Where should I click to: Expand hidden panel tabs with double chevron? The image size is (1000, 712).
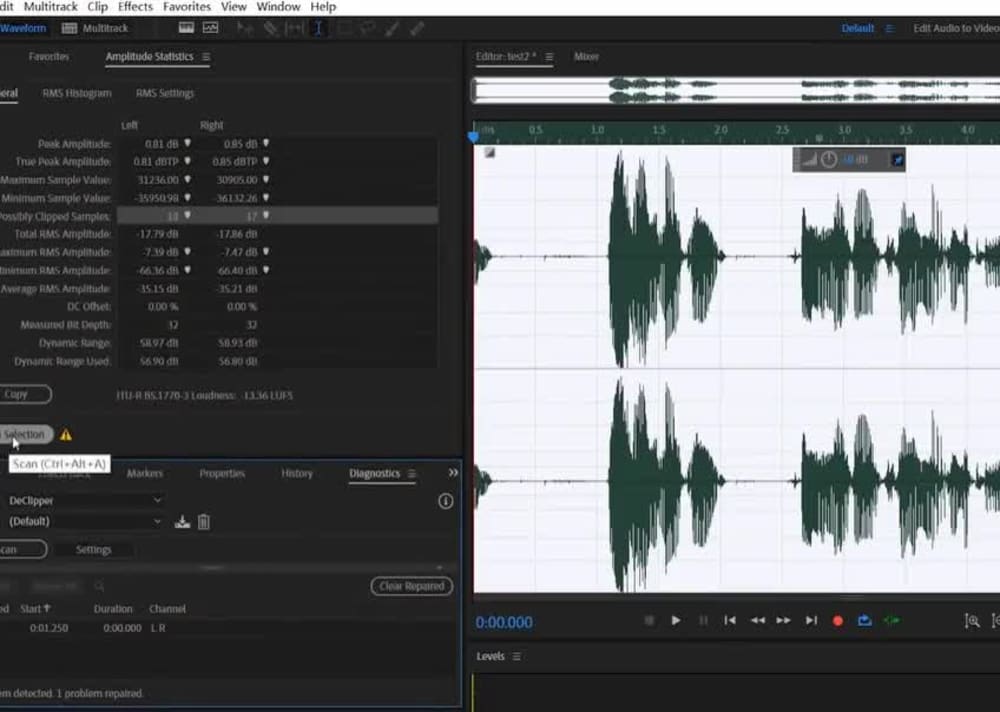tap(453, 473)
